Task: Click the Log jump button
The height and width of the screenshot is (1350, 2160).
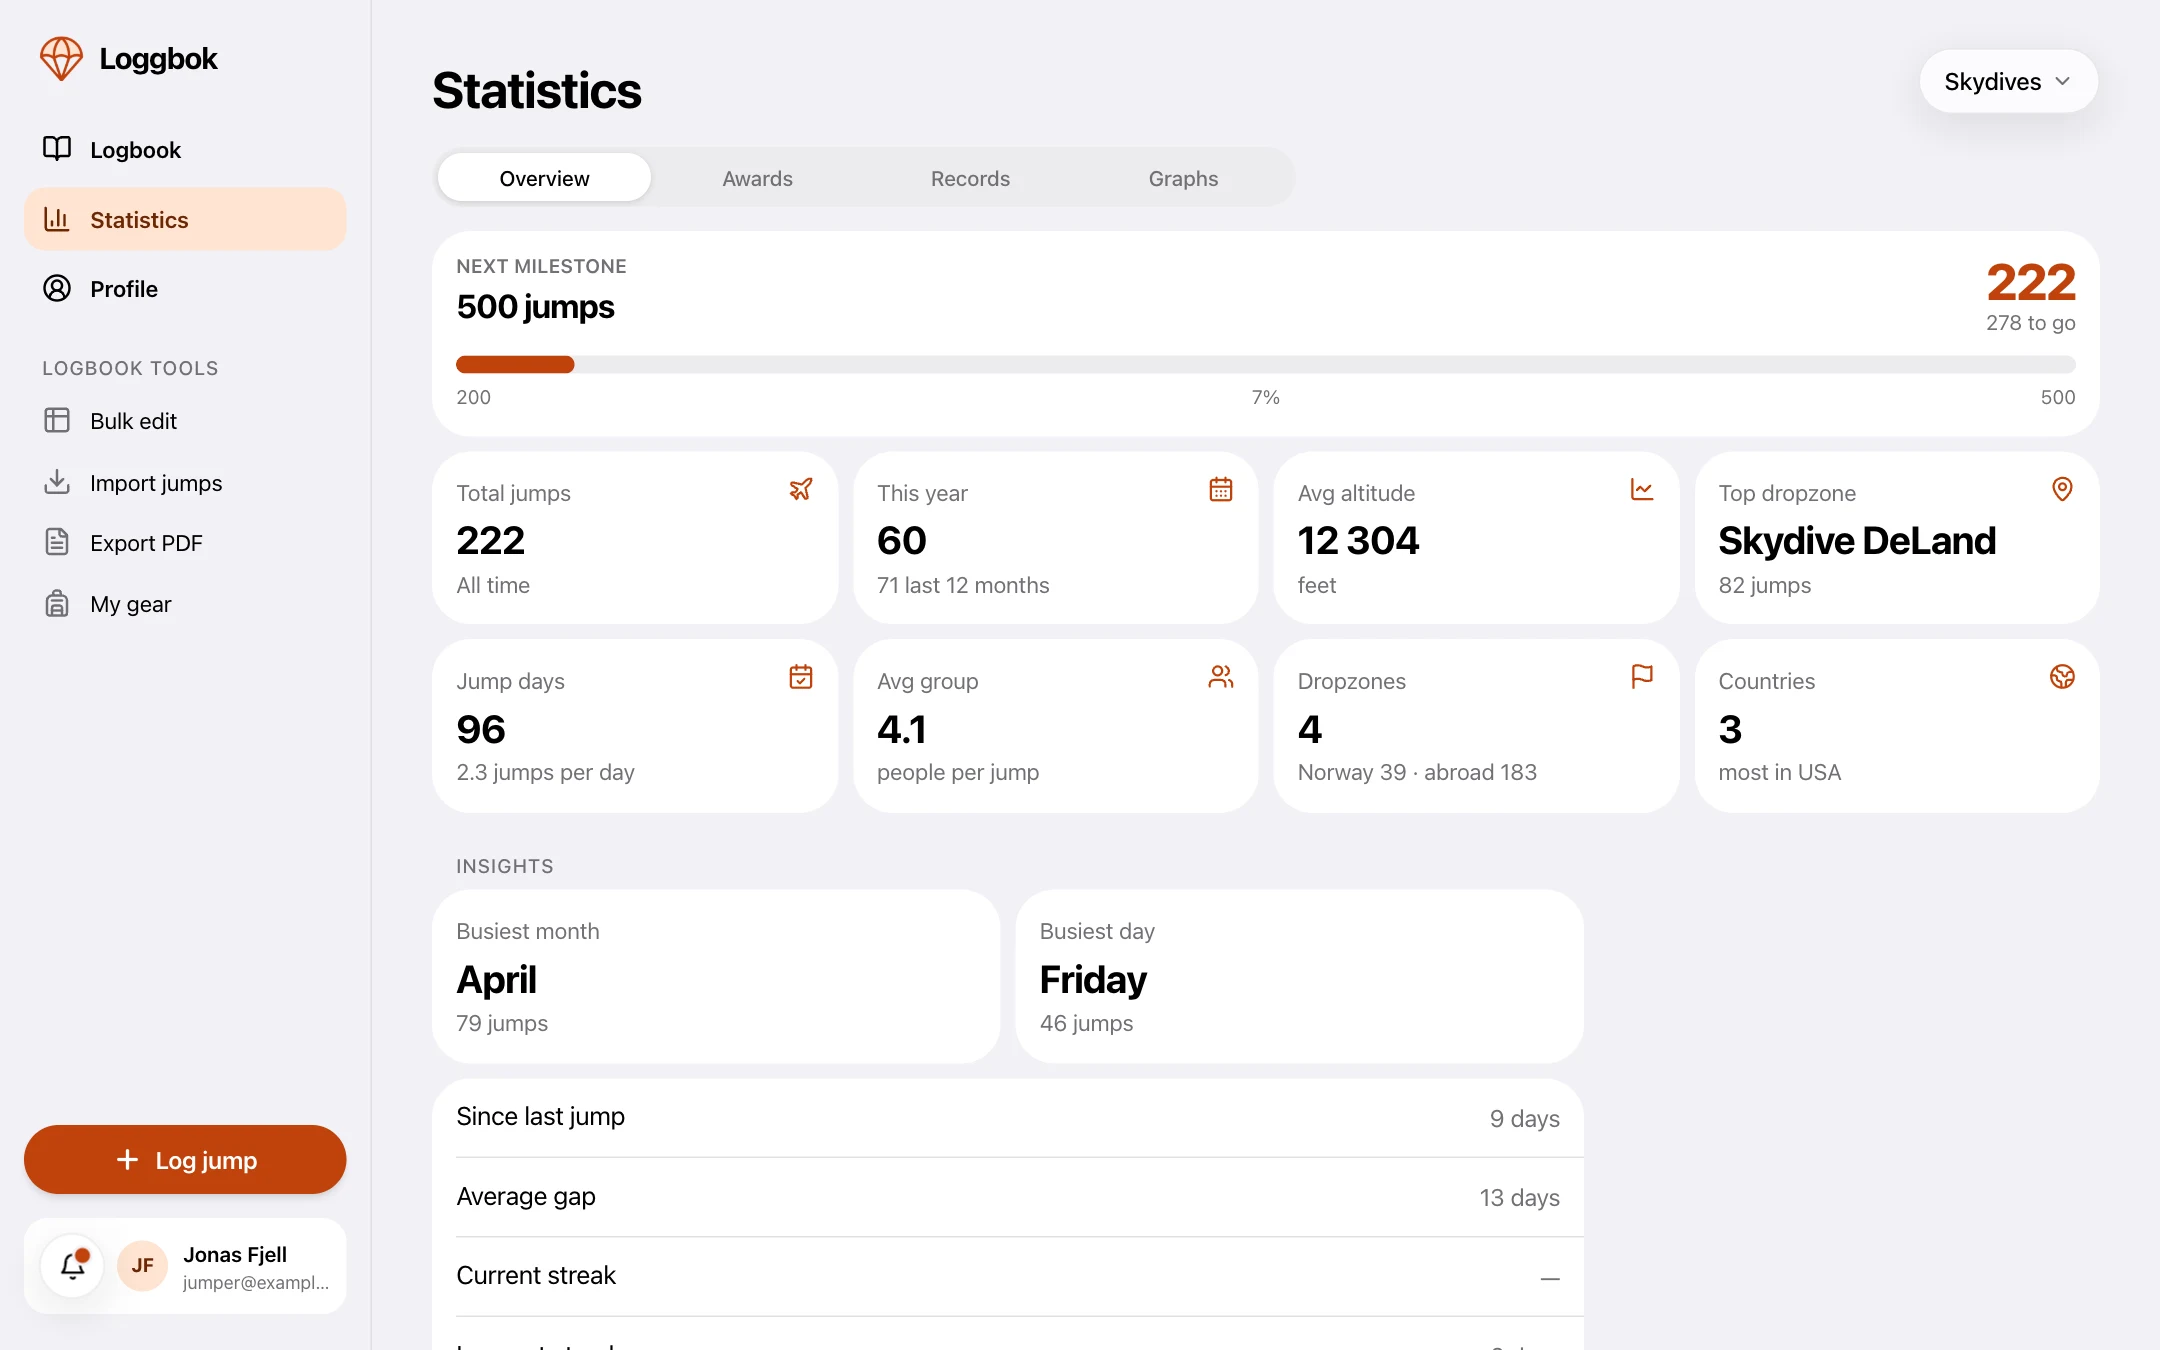Action: tap(185, 1159)
